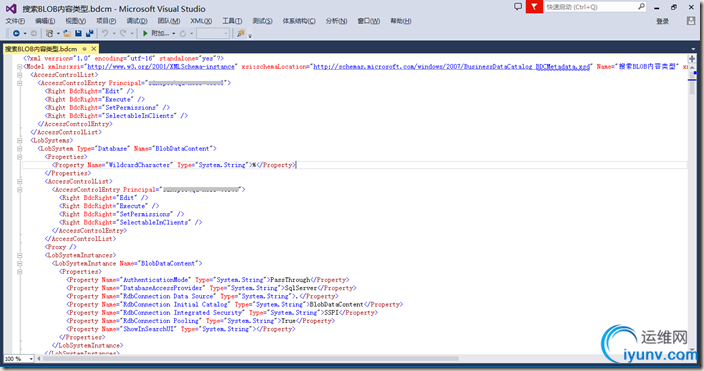This screenshot has height=371, width=704.
Task: Click the horizontal scrollbar thumb
Action: [251, 358]
